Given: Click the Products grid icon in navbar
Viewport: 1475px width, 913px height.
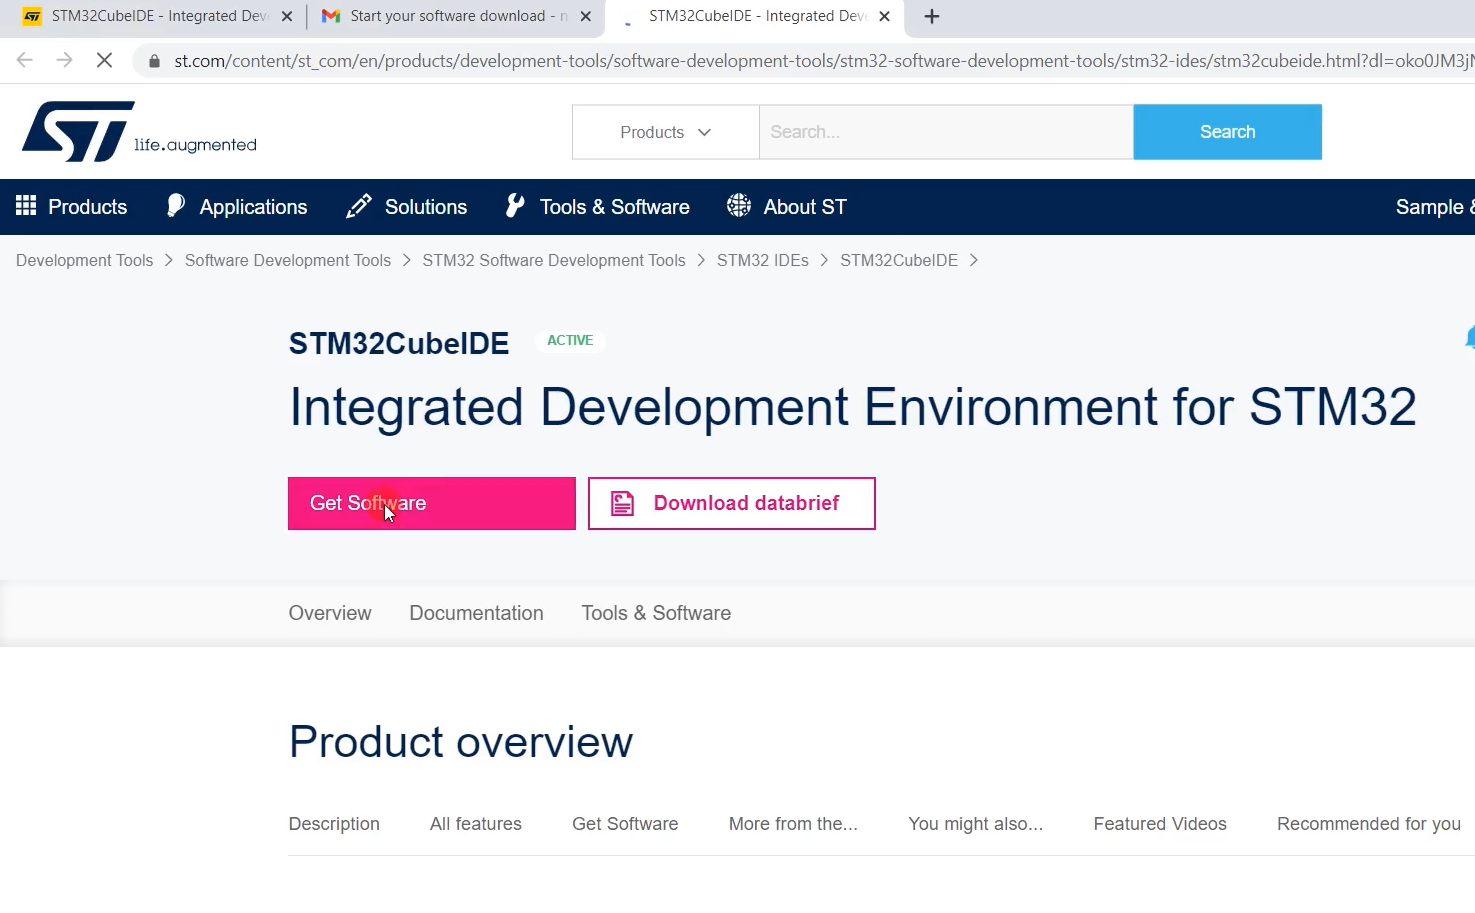Looking at the screenshot, I should tap(26, 206).
